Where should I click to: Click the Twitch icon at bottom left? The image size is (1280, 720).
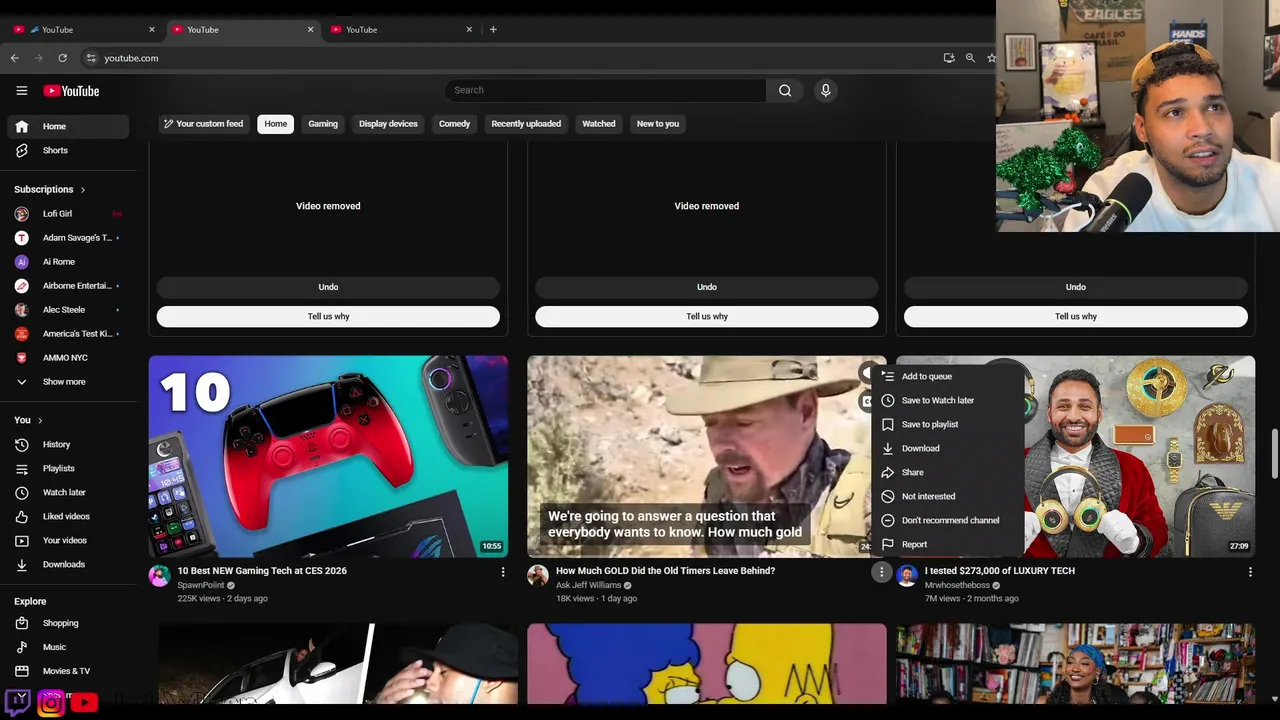[x=17, y=701]
